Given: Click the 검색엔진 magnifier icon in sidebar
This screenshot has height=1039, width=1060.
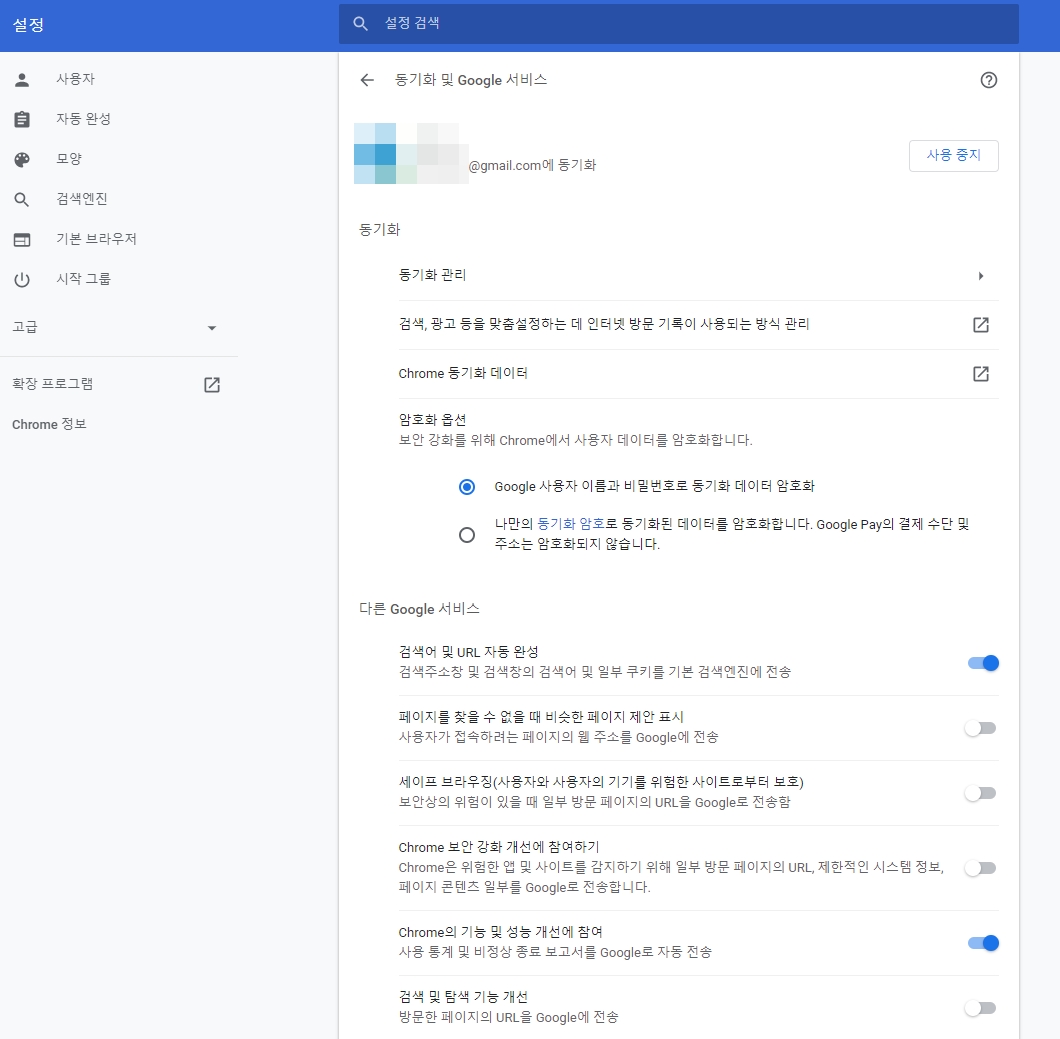Looking at the screenshot, I should tap(22, 199).
